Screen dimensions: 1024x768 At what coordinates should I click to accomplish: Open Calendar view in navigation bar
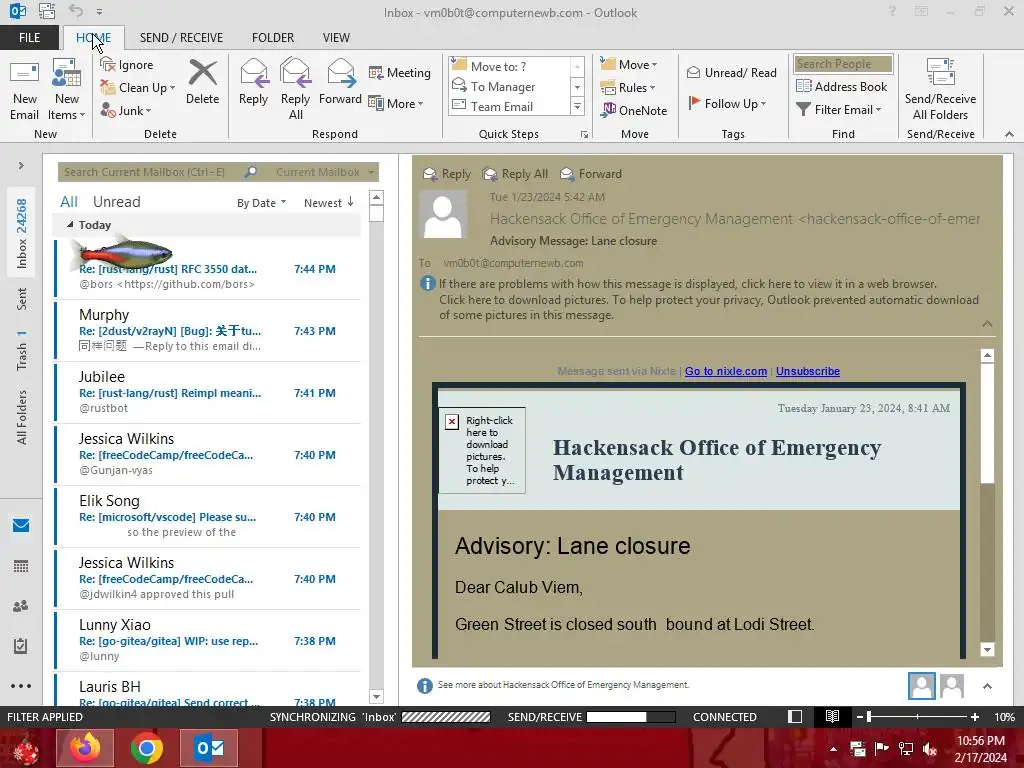(21, 566)
